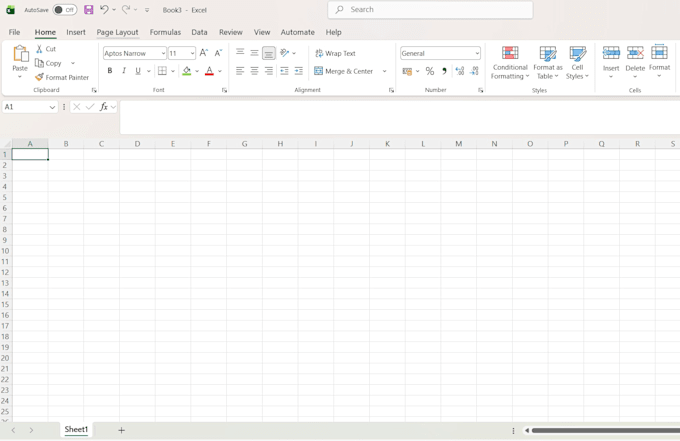This screenshot has width=680, height=441.
Task: Apply Percent Style format
Action: (430, 71)
